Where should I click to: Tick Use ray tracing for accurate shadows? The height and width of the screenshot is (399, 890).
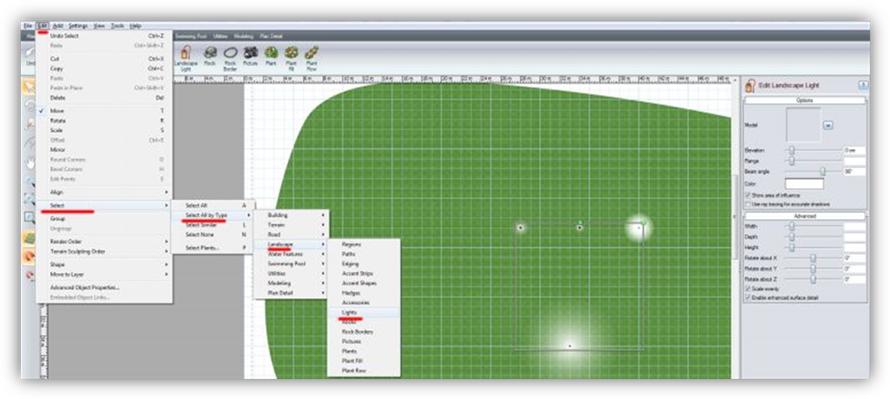[x=748, y=203]
